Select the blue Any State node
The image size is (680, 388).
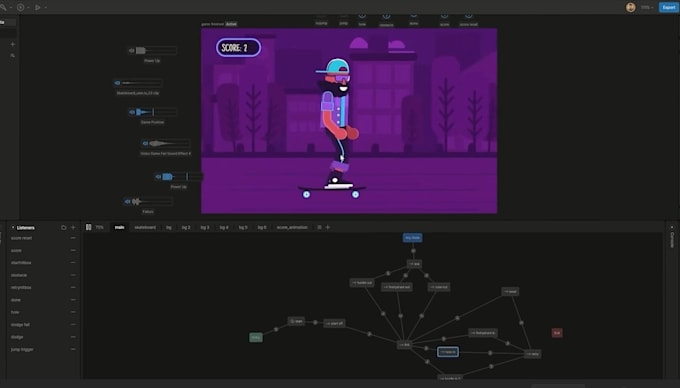412,238
